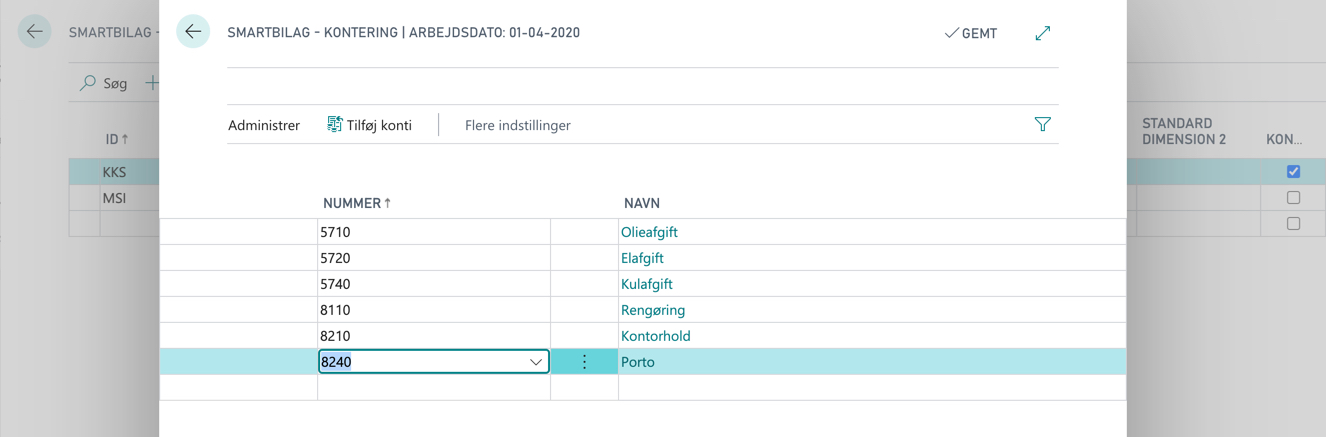Open Flere indstillinger menu
Image resolution: width=1326 pixels, height=437 pixels.
coord(518,125)
